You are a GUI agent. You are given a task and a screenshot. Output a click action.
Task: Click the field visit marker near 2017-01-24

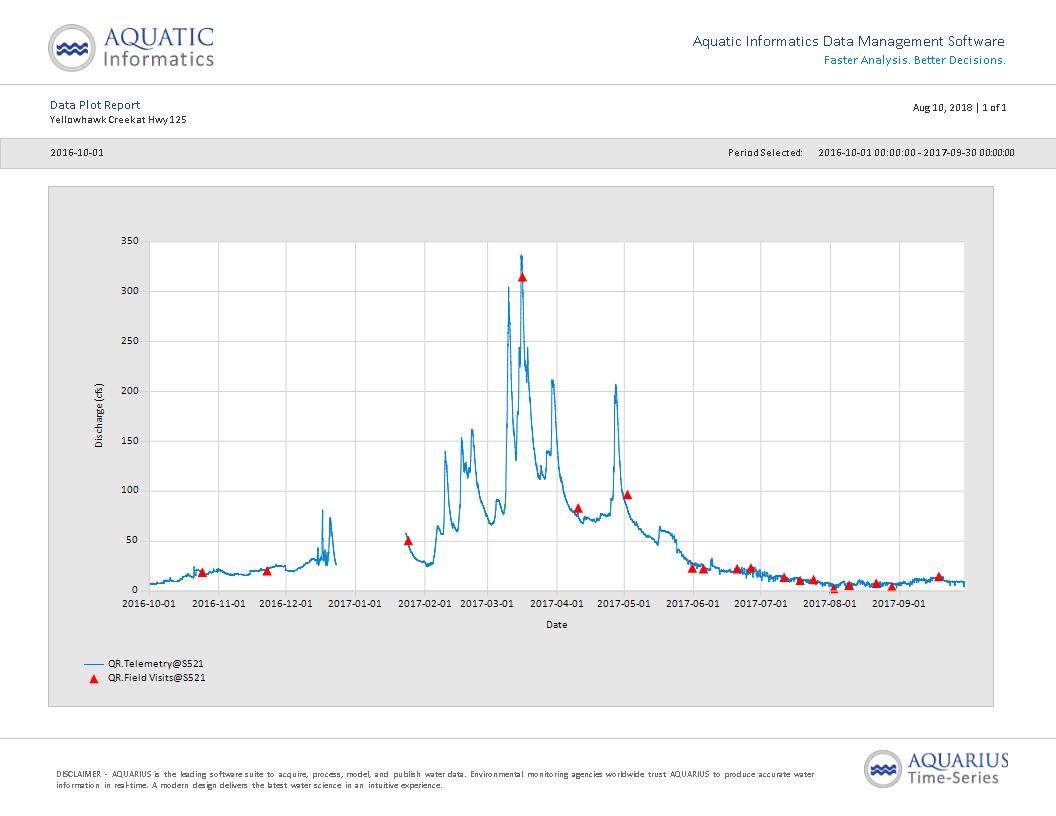408,541
